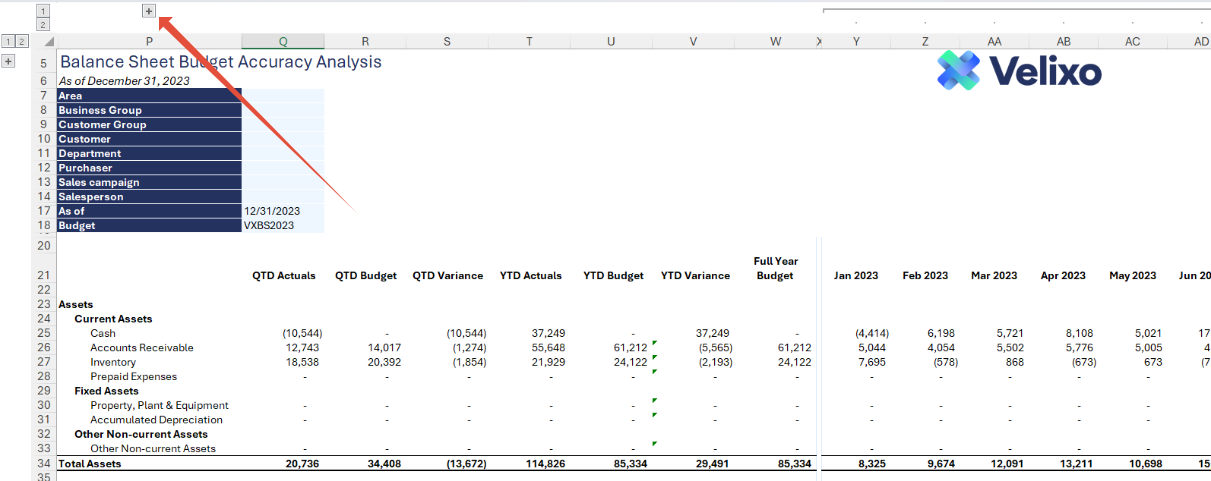This screenshot has width=1211, height=481.
Task: Select column V header
Action: click(693, 41)
